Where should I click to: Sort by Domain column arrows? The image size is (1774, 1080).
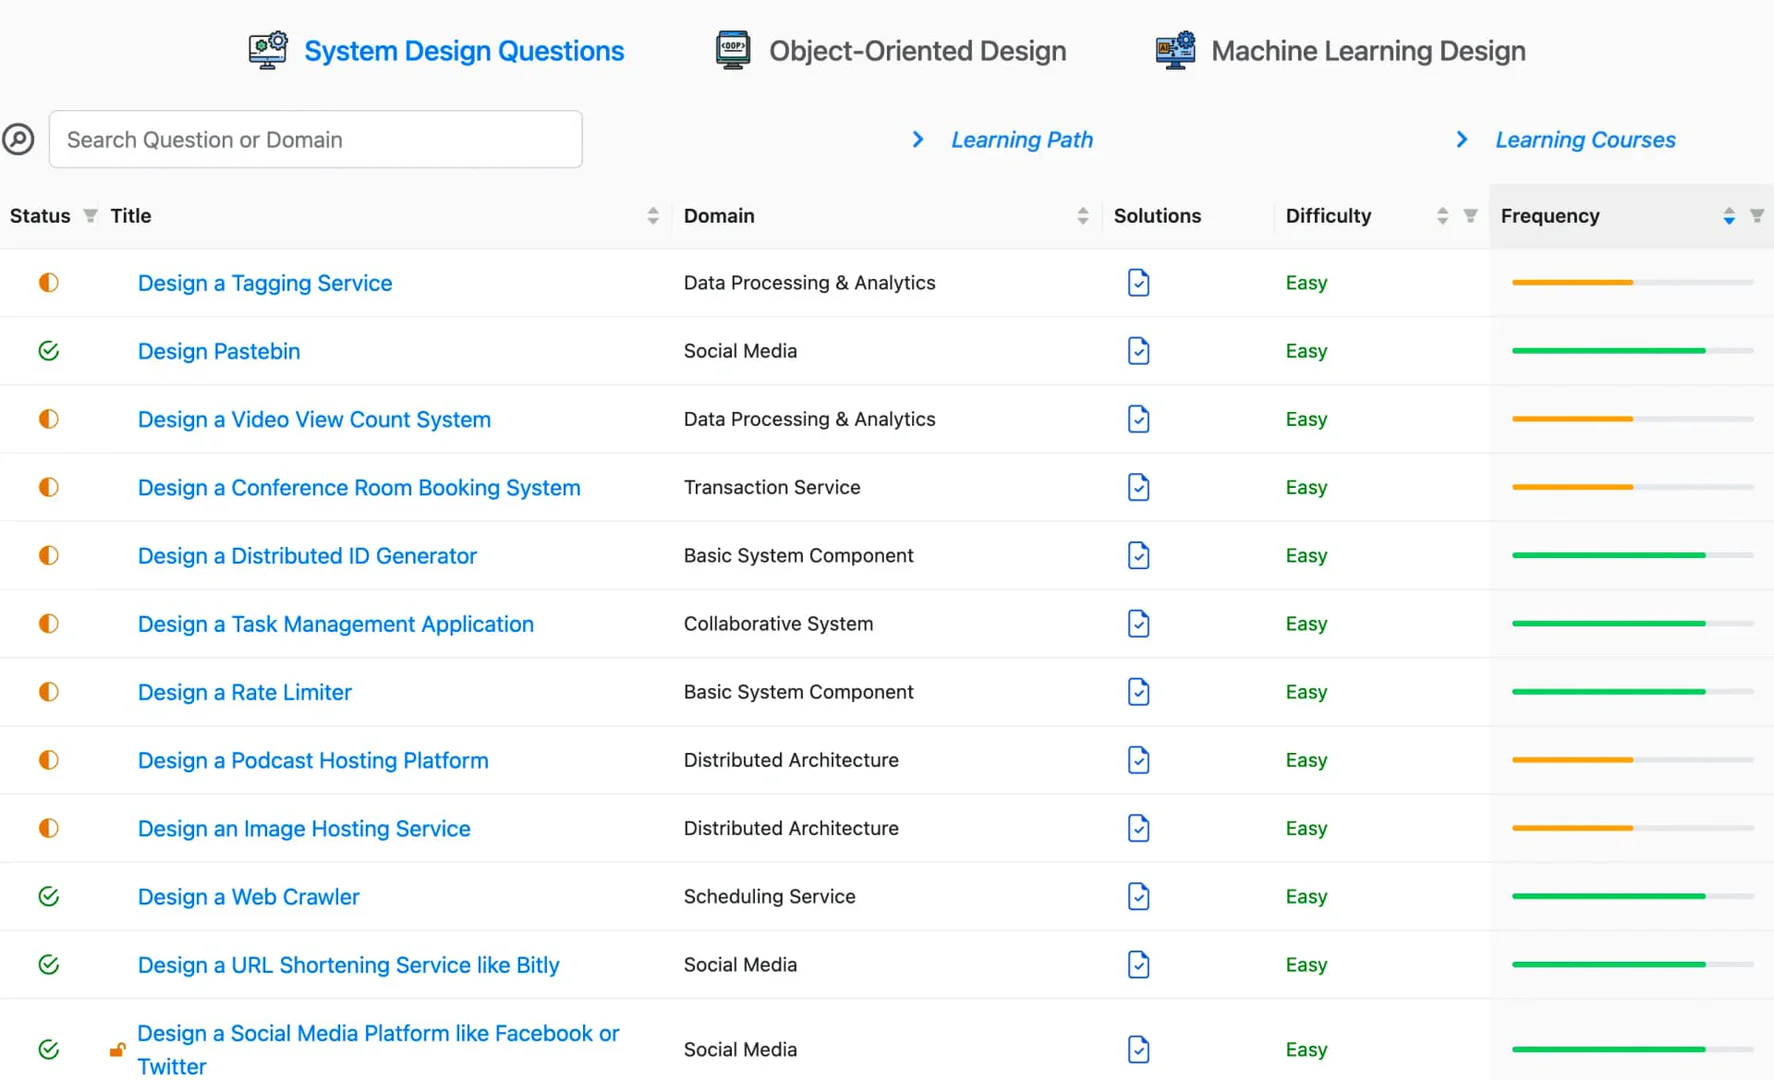[x=1082, y=216]
